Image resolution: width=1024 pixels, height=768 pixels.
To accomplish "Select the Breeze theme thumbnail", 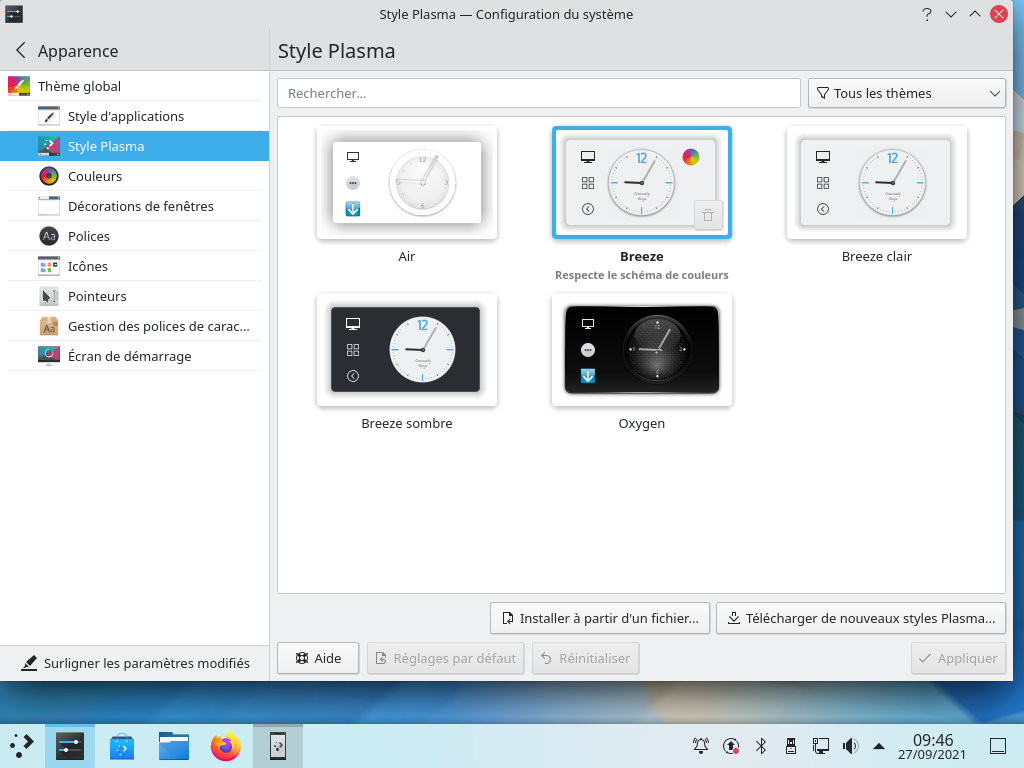I will pyautogui.click(x=641, y=183).
